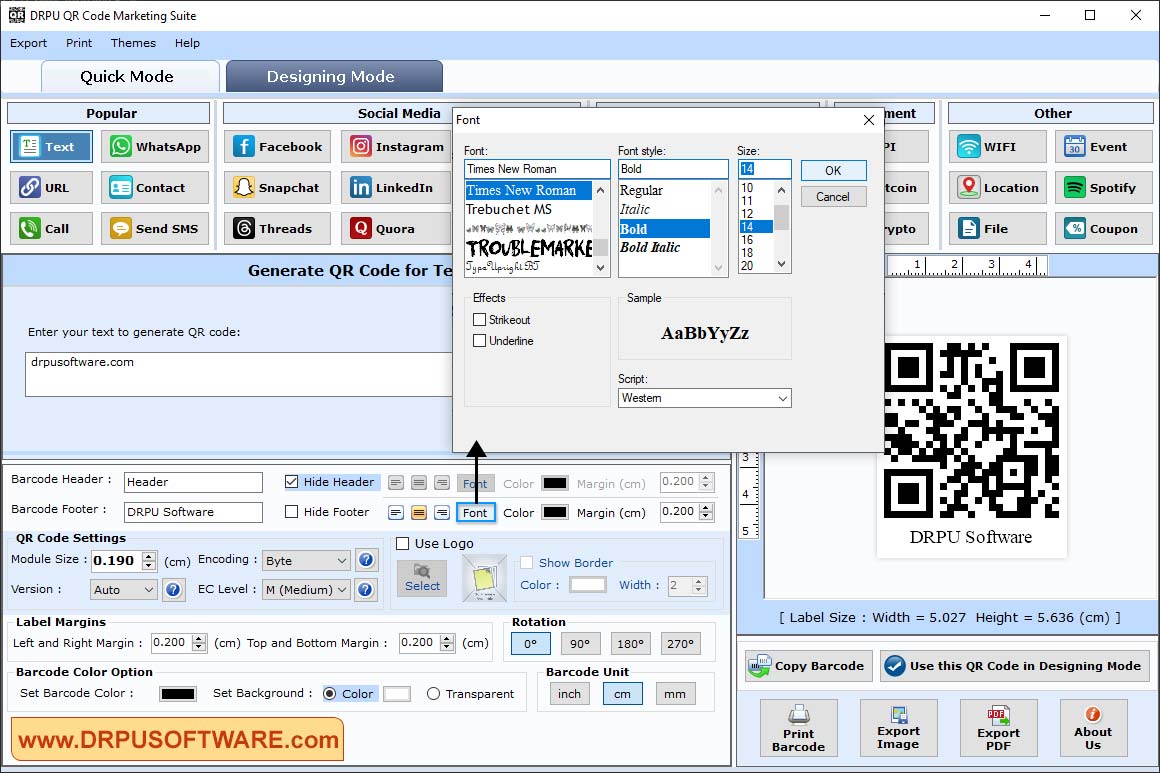Select the File QR code type

997,229
